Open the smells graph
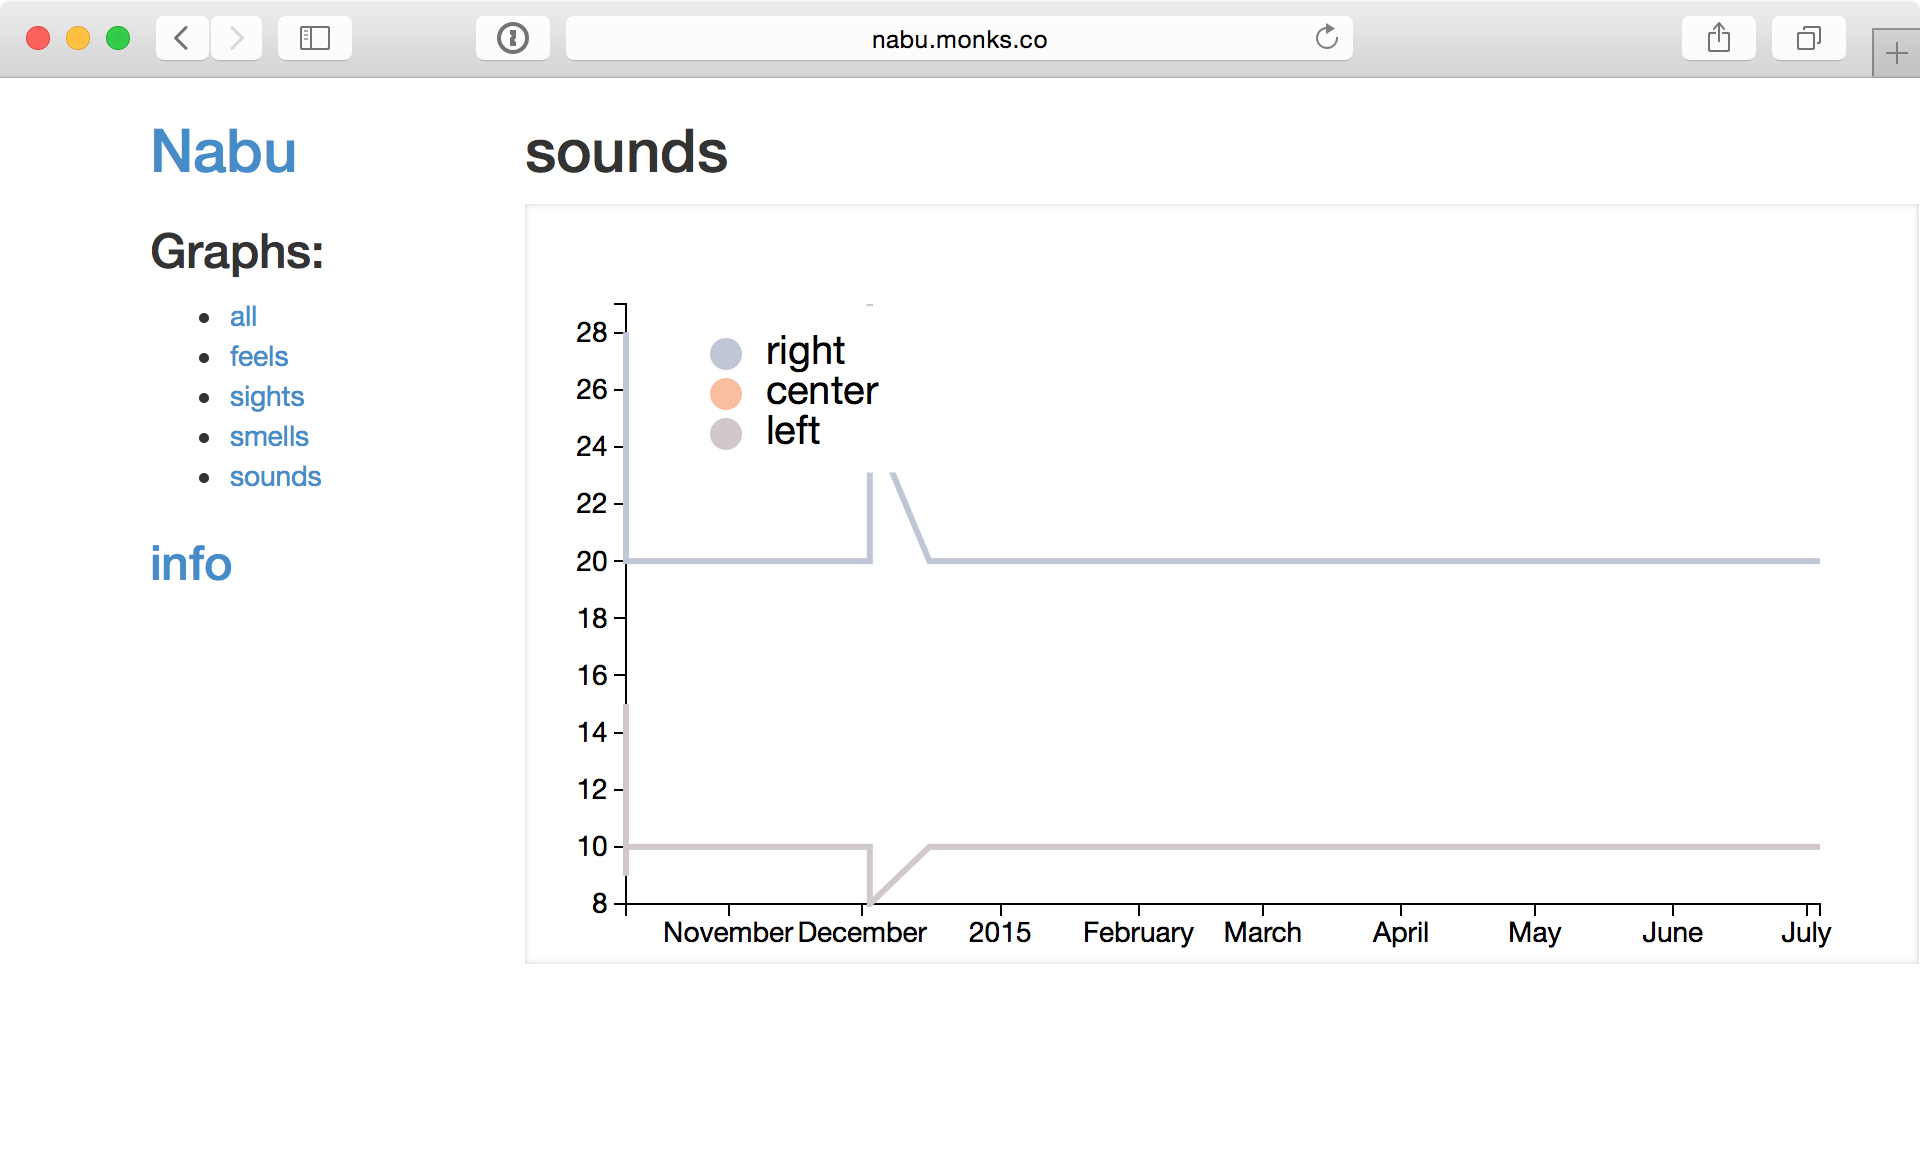 [x=269, y=437]
